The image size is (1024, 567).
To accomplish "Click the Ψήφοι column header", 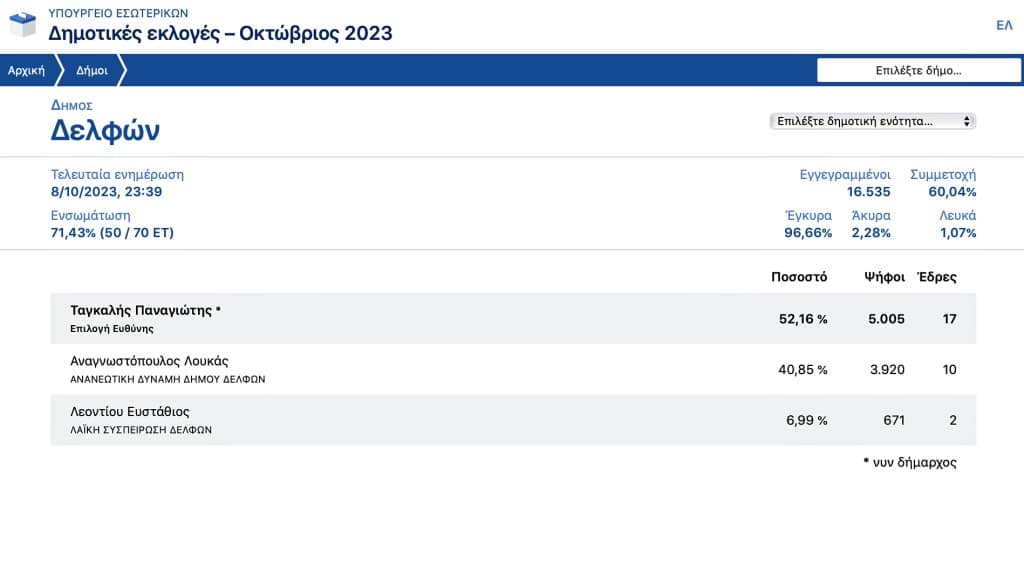I will 884,277.
